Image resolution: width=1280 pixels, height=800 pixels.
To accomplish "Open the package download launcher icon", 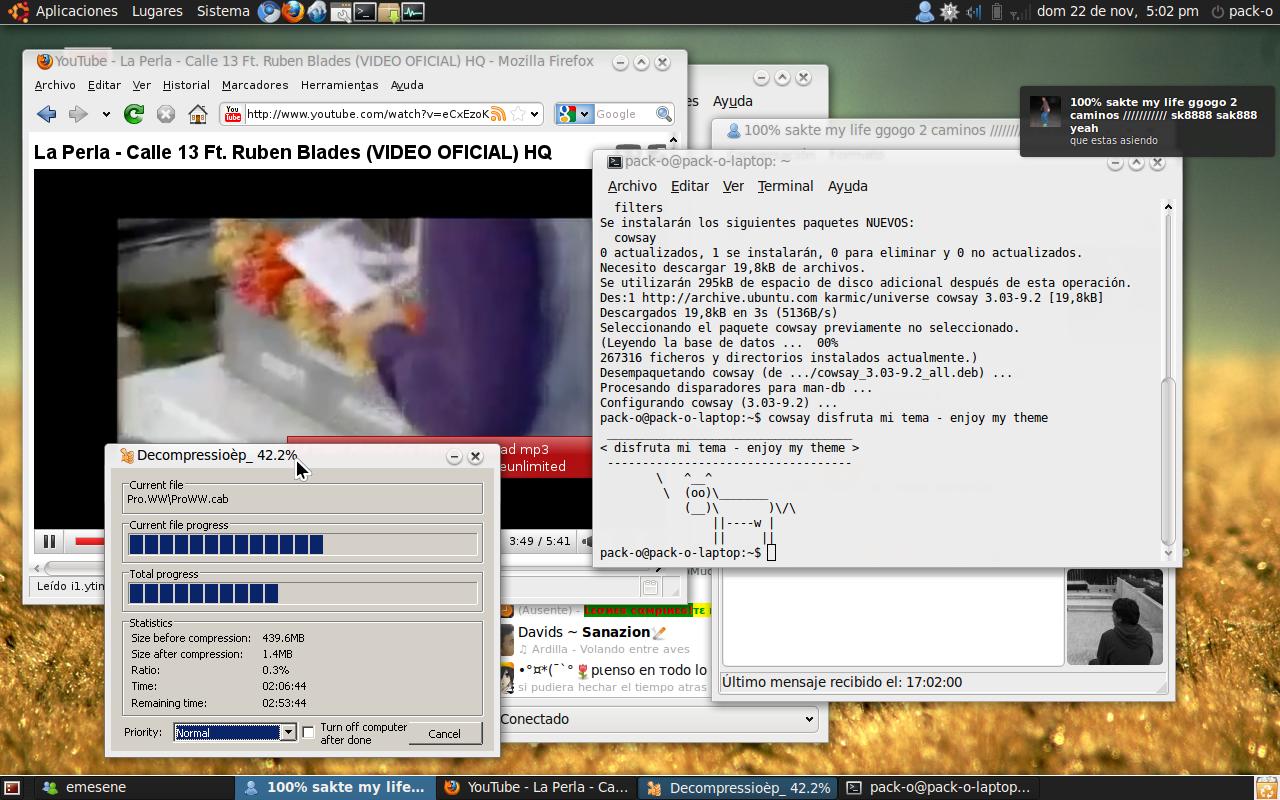I will point(389,12).
